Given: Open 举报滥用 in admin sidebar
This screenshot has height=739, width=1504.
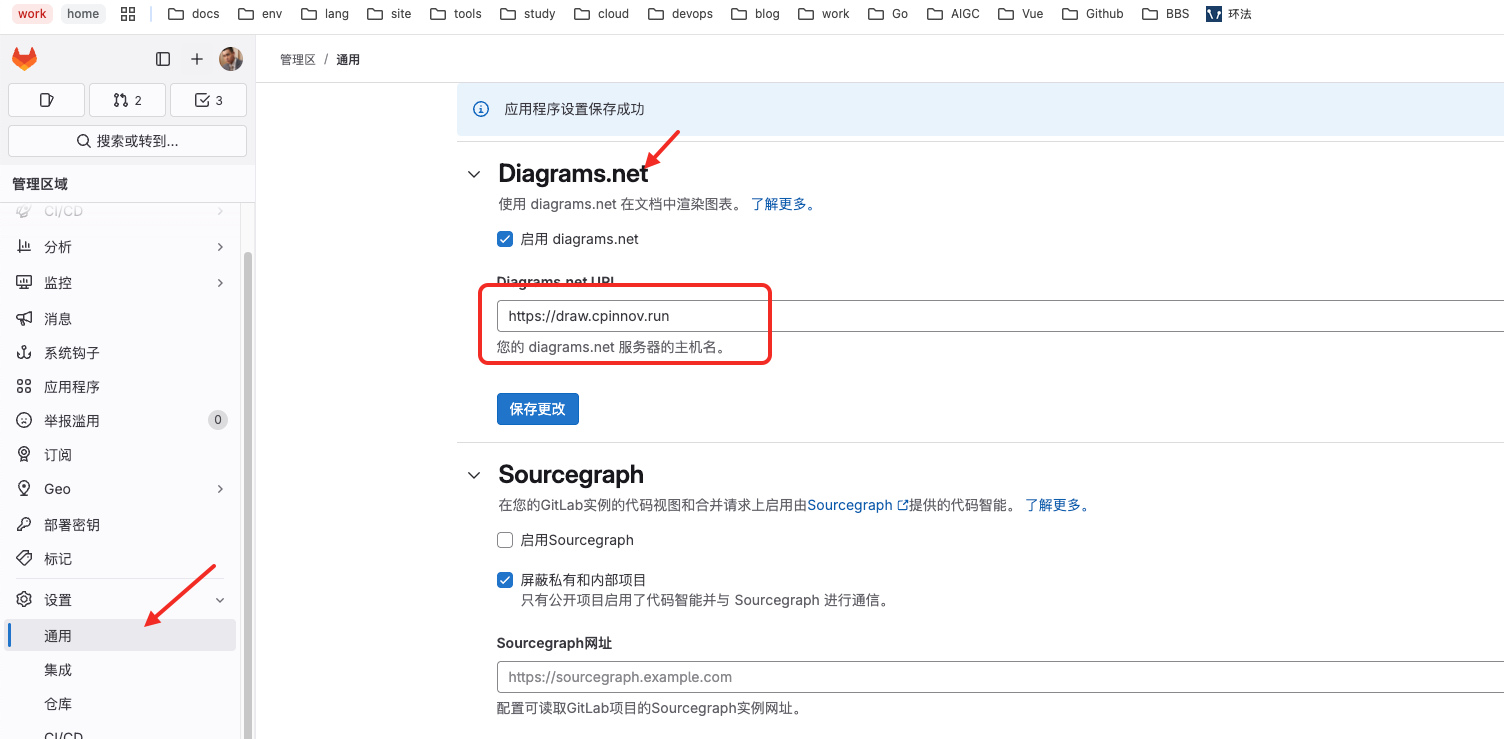Looking at the screenshot, I should pos(121,421).
